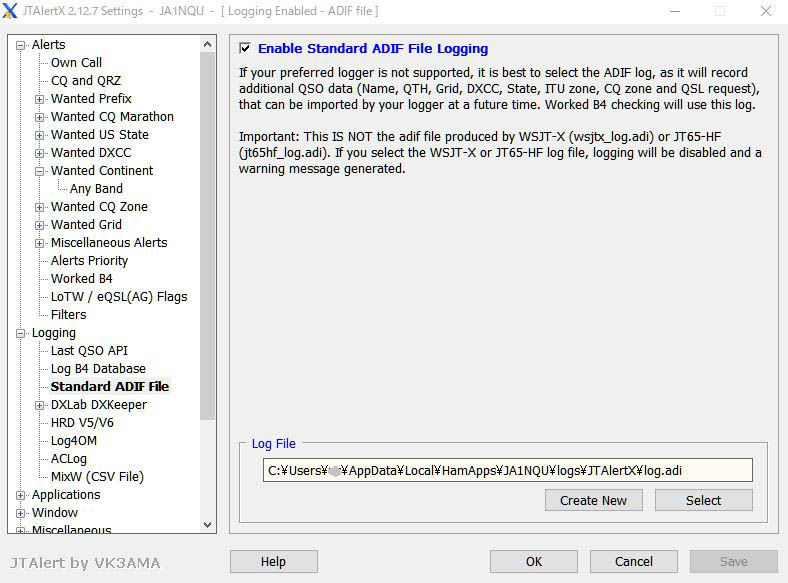
Task: Expand the Applications tree node
Action: (x=21, y=495)
